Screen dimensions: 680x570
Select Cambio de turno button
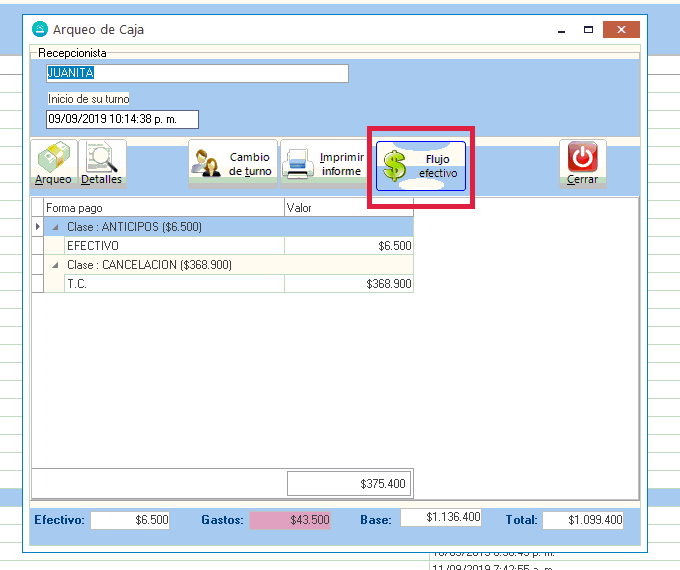click(x=233, y=164)
